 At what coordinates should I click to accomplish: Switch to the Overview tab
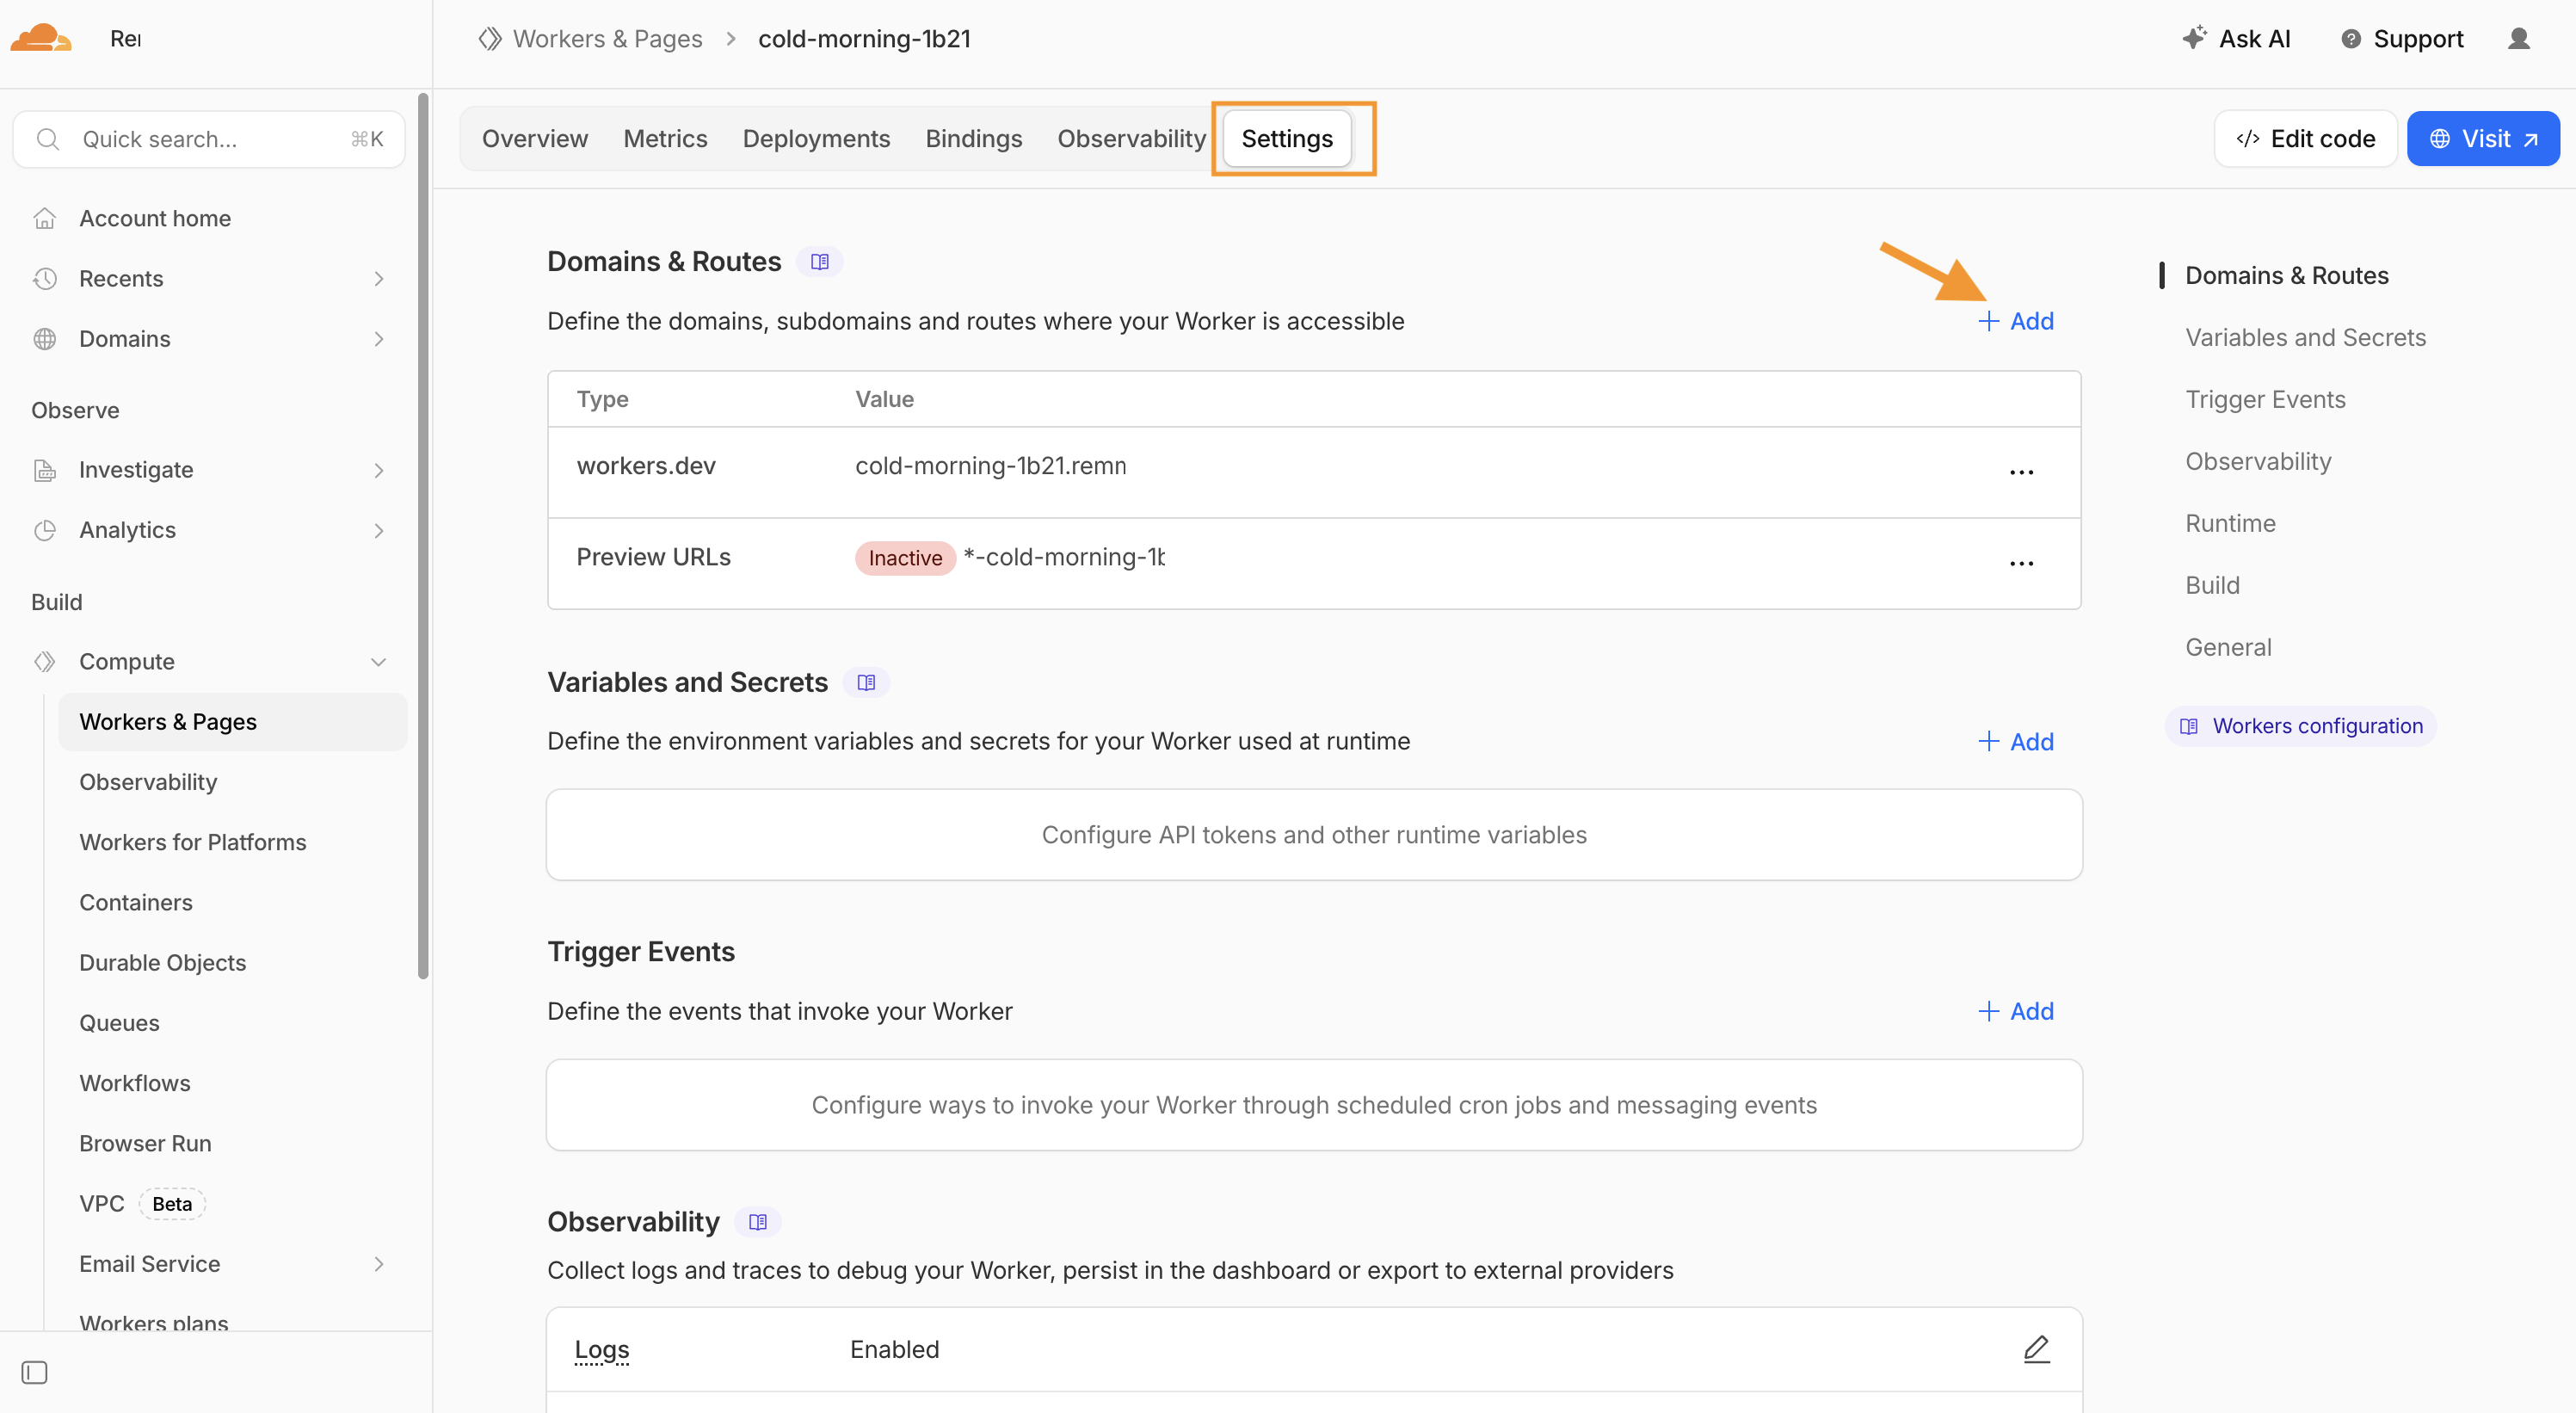click(x=535, y=139)
